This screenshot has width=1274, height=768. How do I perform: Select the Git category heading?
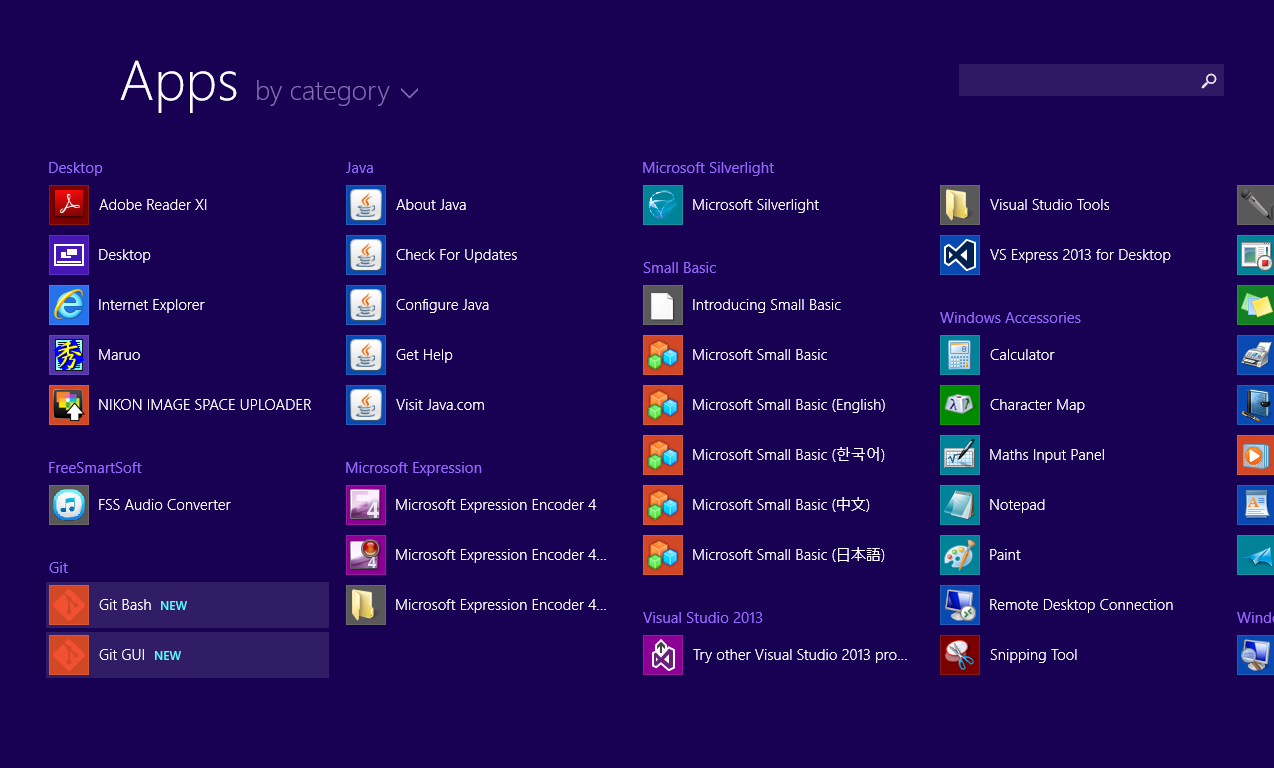coord(58,568)
